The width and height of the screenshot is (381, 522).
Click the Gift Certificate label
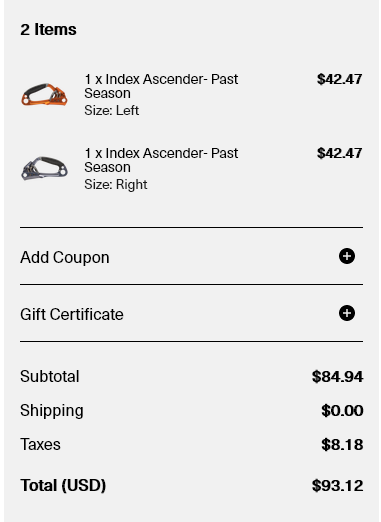(72, 314)
